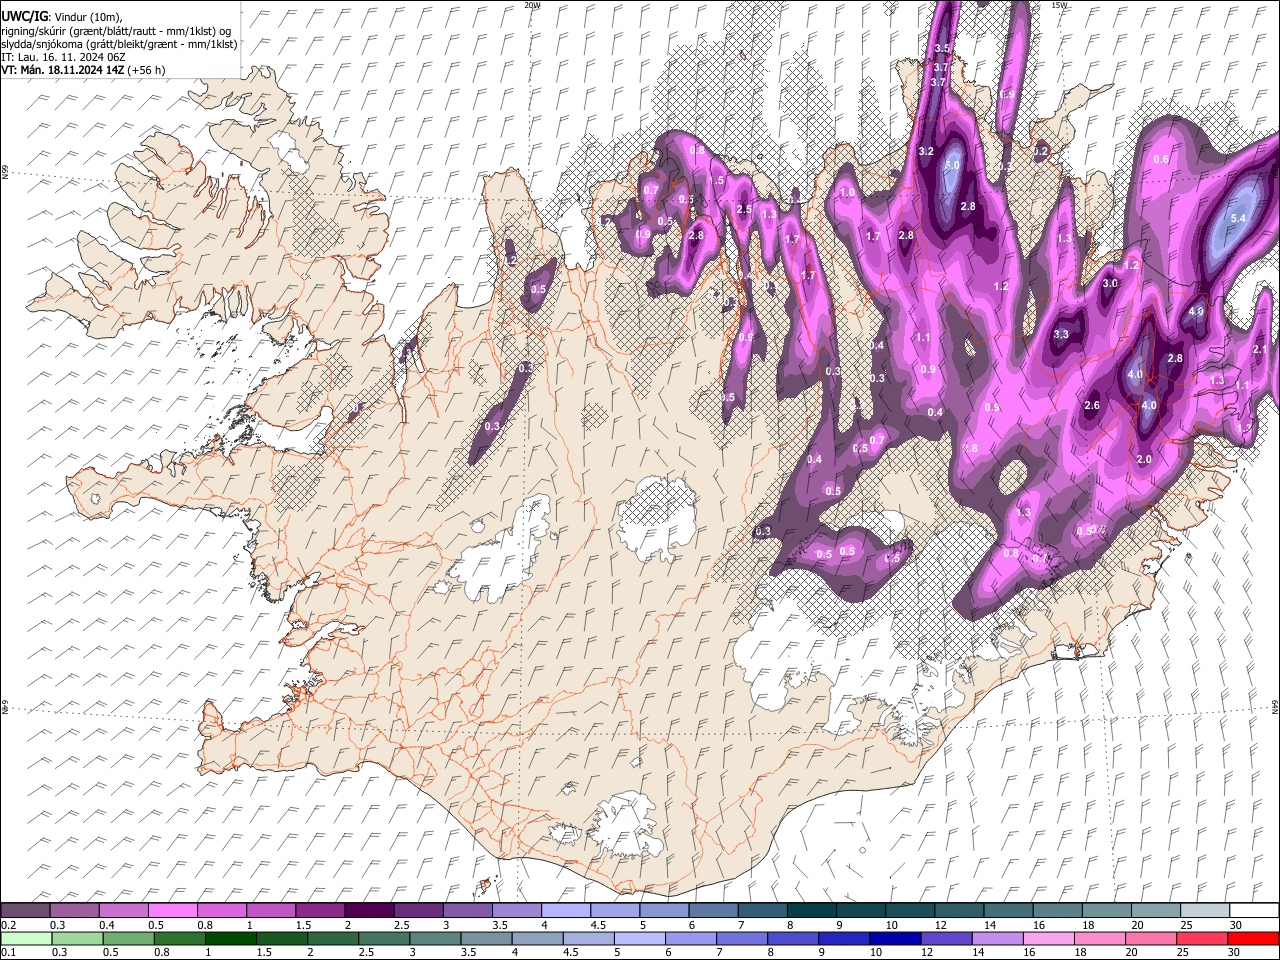Click the '3.5' precipitation value on the map
Viewport: 1280px width, 960px height.
[x=941, y=49]
